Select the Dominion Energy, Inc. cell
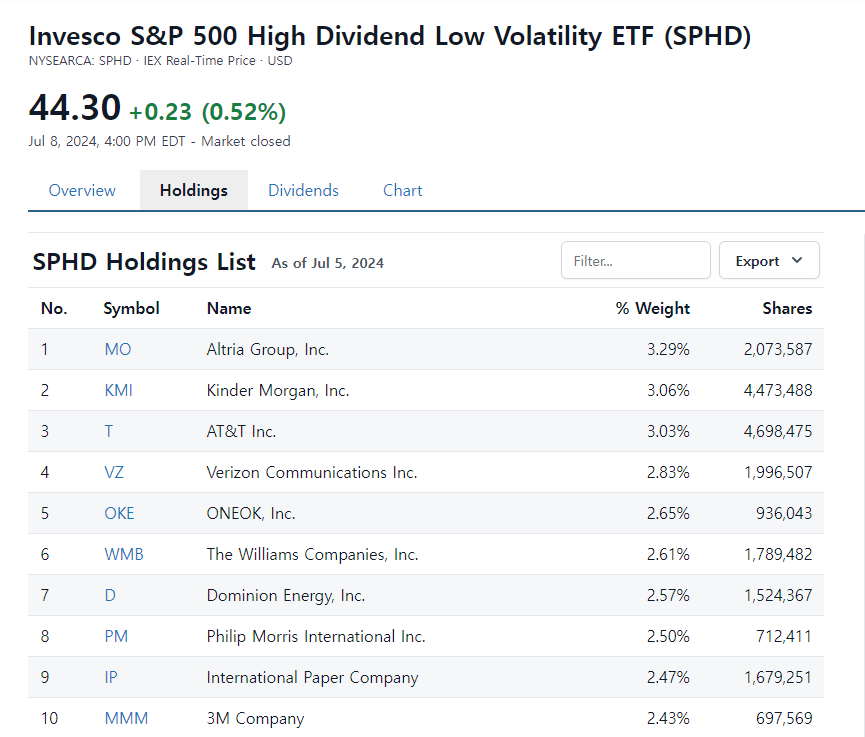The height and width of the screenshot is (737, 865). point(286,595)
